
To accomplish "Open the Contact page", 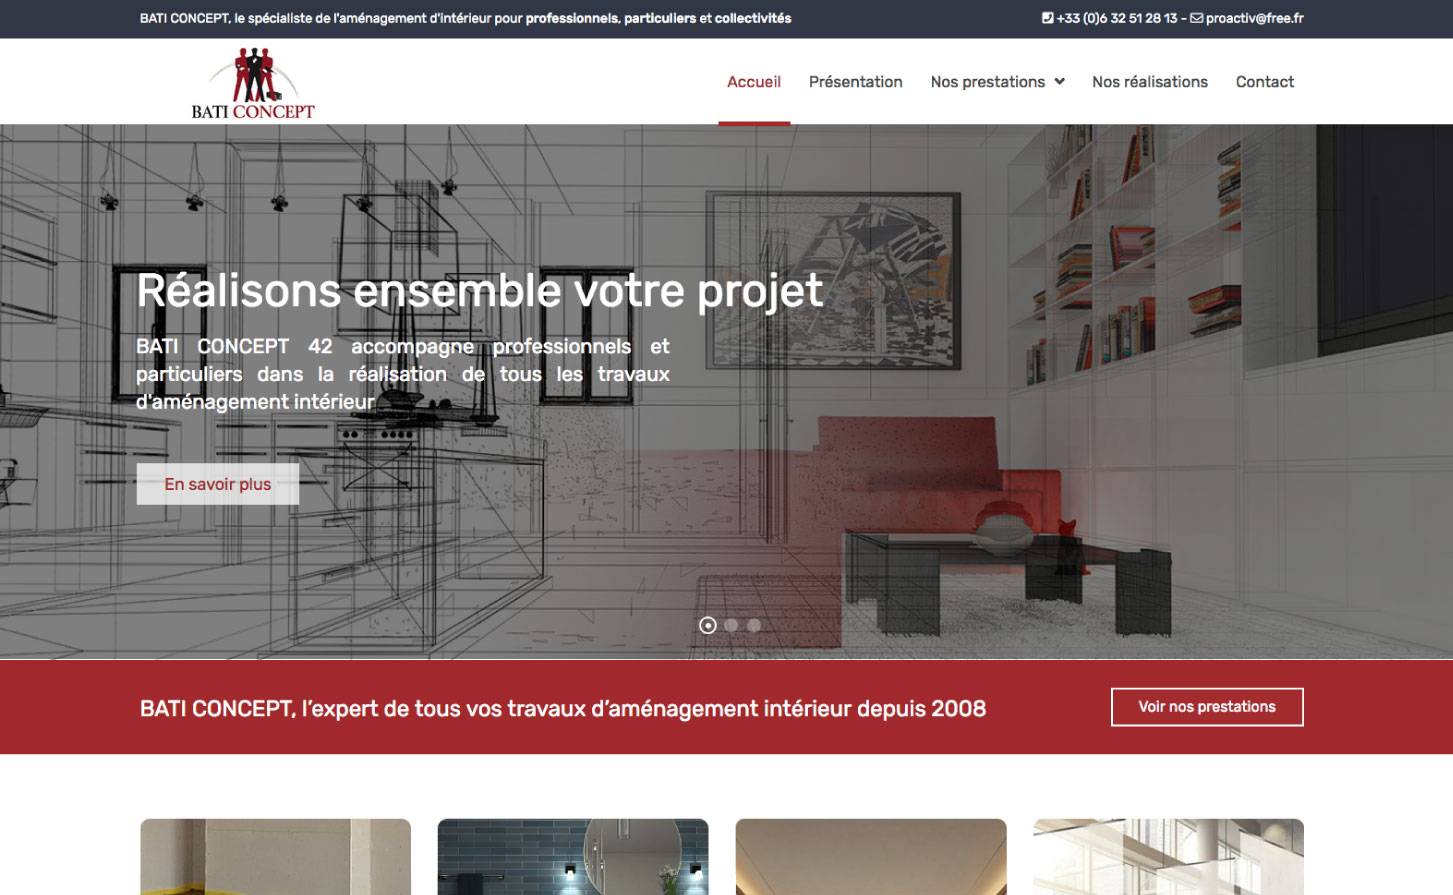I will (1265, 82).
